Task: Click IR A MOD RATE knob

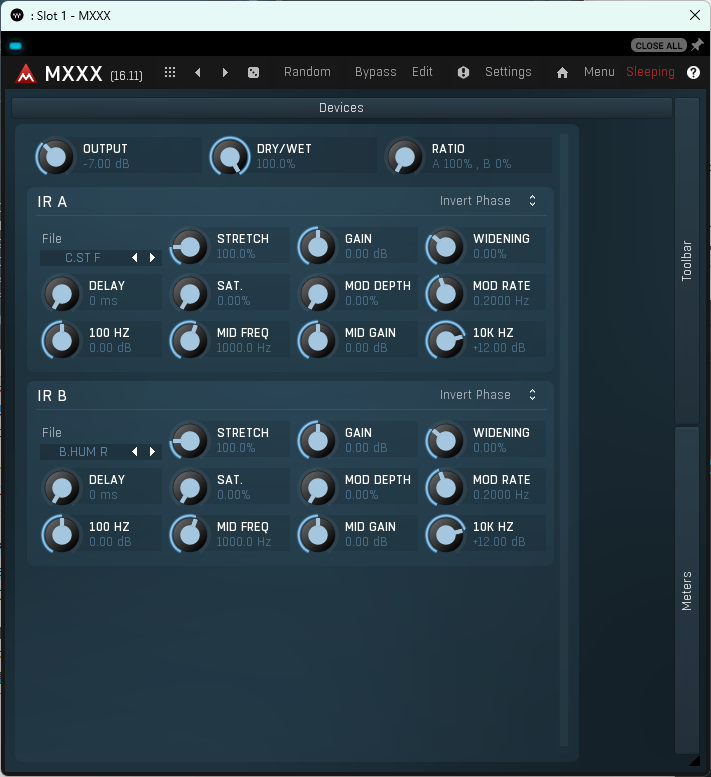Action: (x=445, y=293)
